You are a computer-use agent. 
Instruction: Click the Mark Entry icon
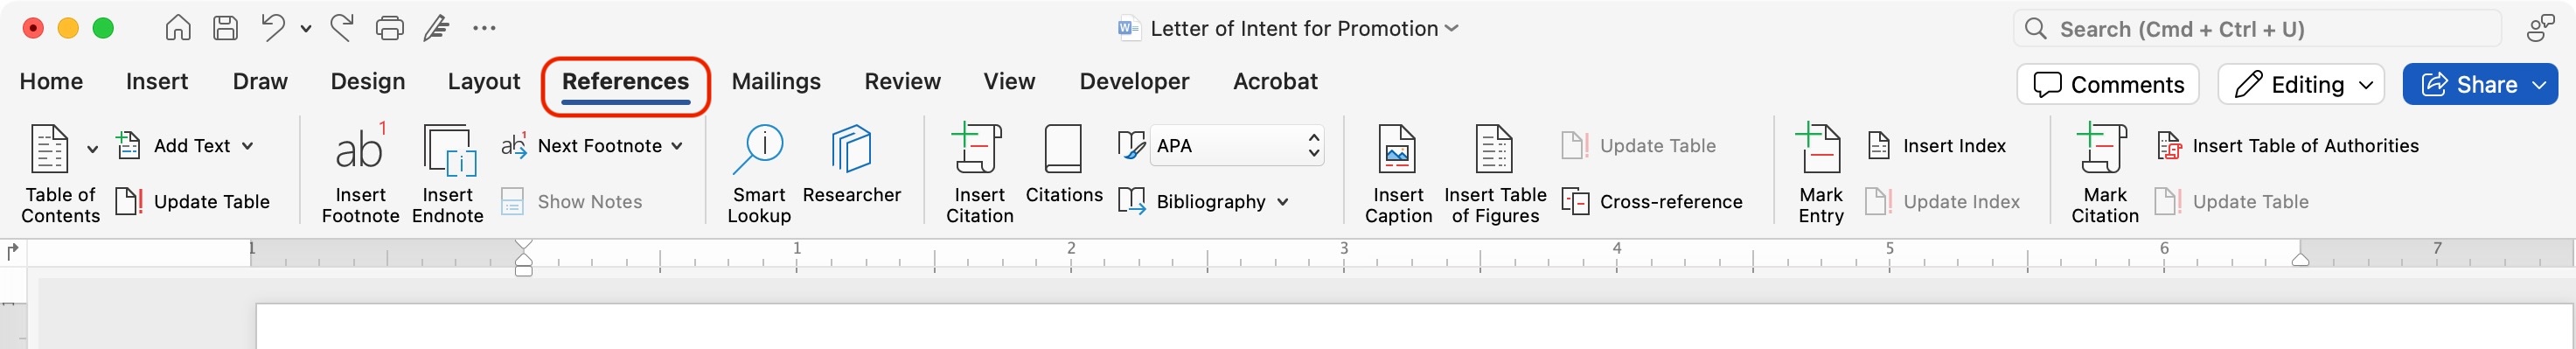(x=1819, y=150)
